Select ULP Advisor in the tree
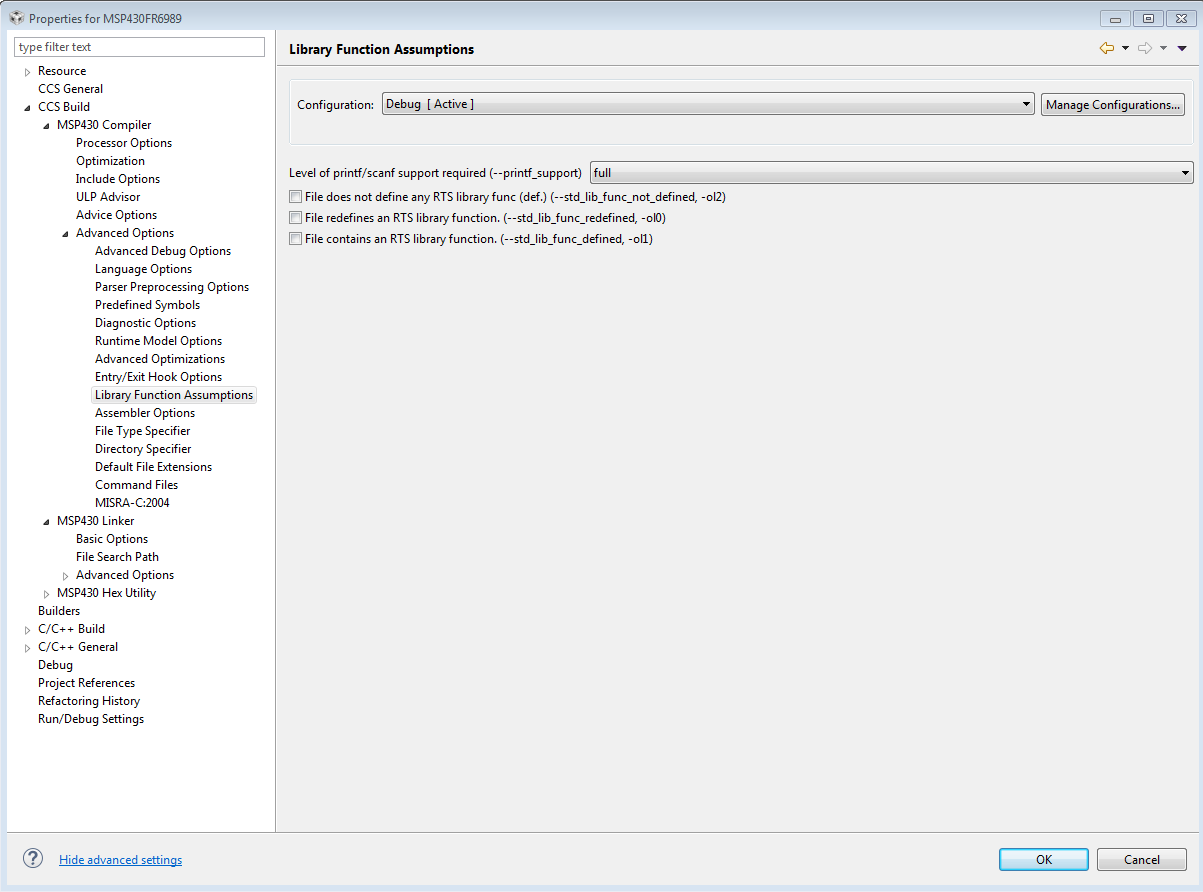This screenshot has height=892, width=1203. coord(108,197)
